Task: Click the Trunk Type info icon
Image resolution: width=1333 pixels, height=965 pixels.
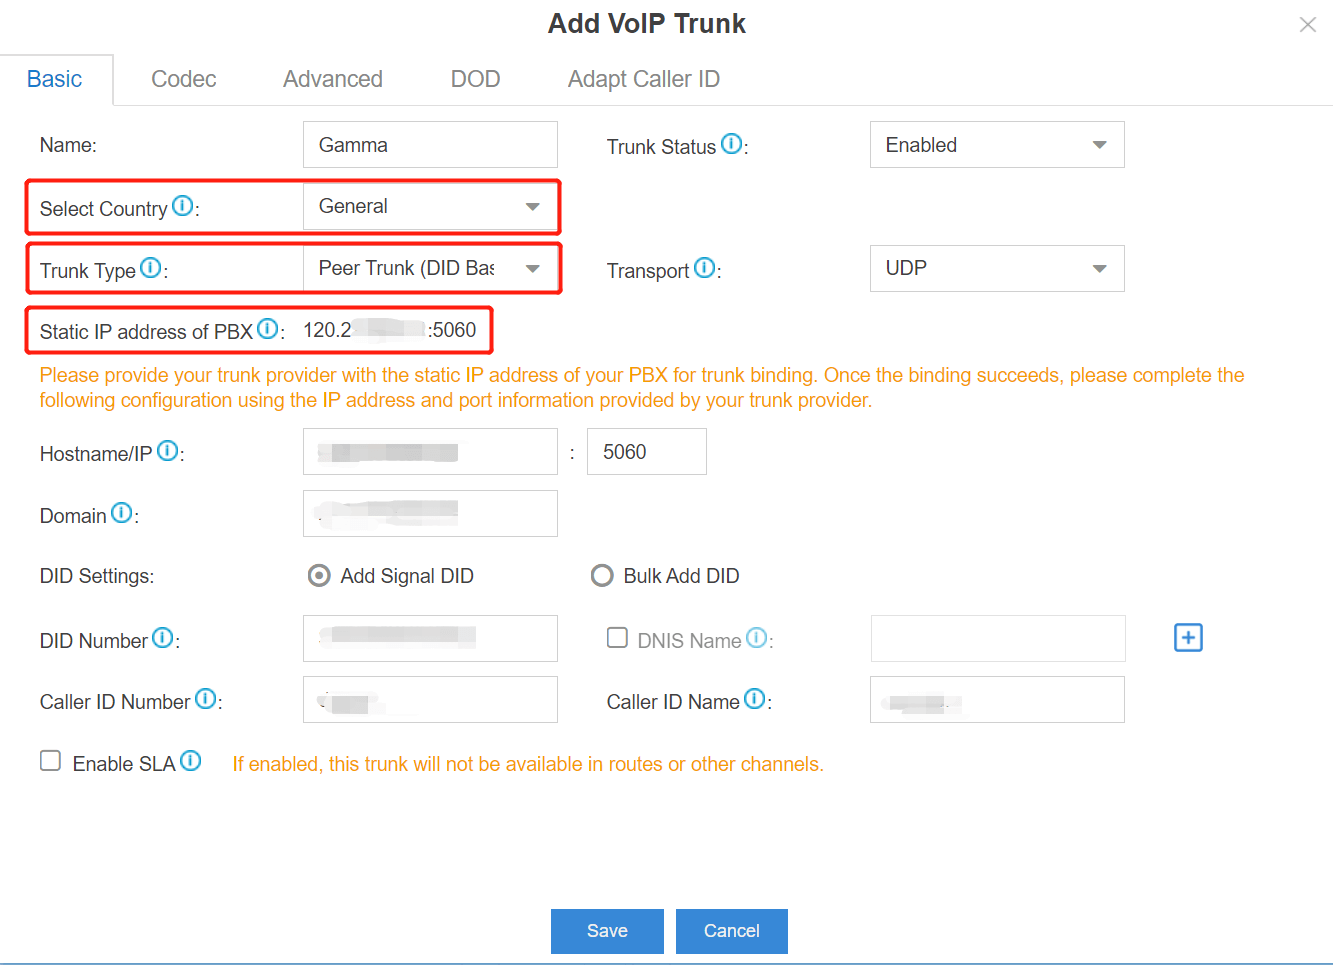Action: tap(151, 266)
